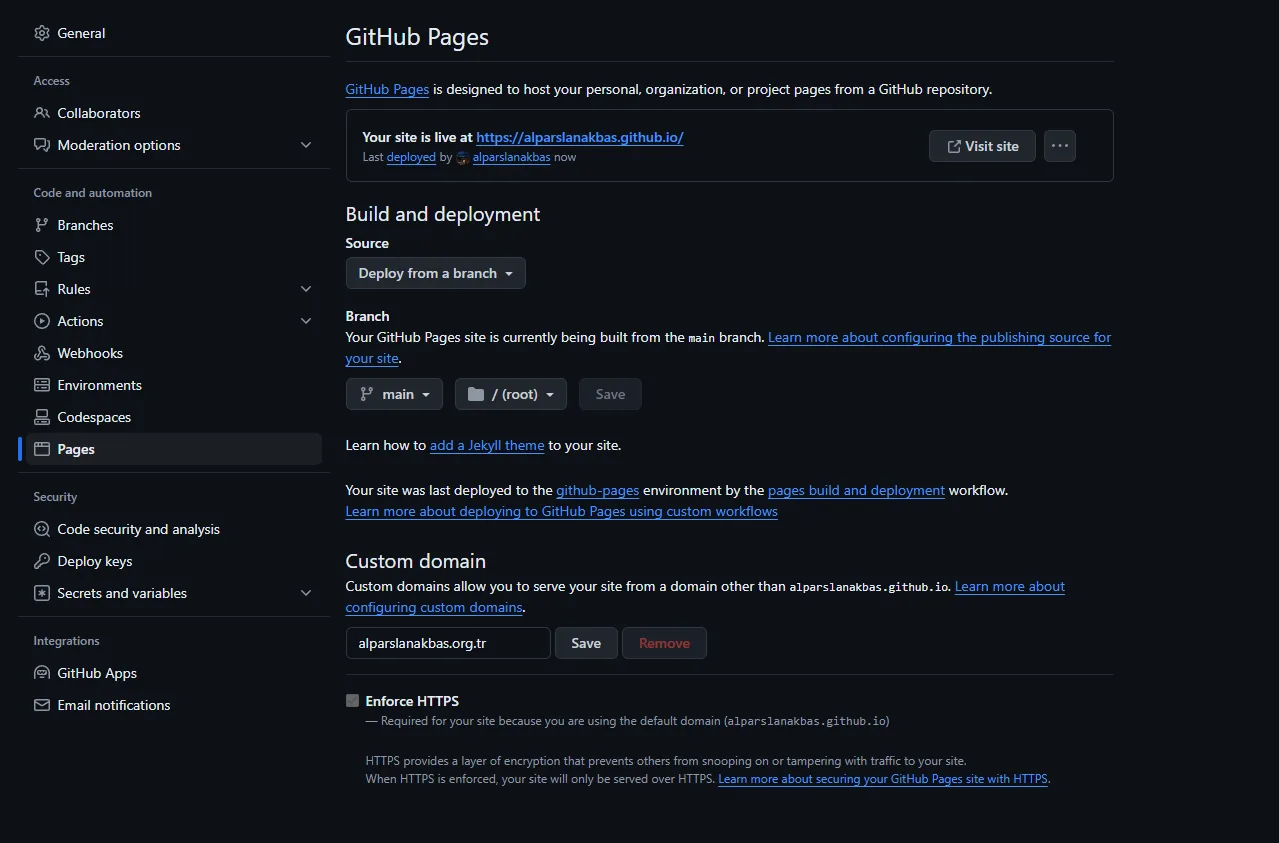Click Learn more about configuring custom domains
This screenshot has height=843, width=1279.
click(1010, 586)
